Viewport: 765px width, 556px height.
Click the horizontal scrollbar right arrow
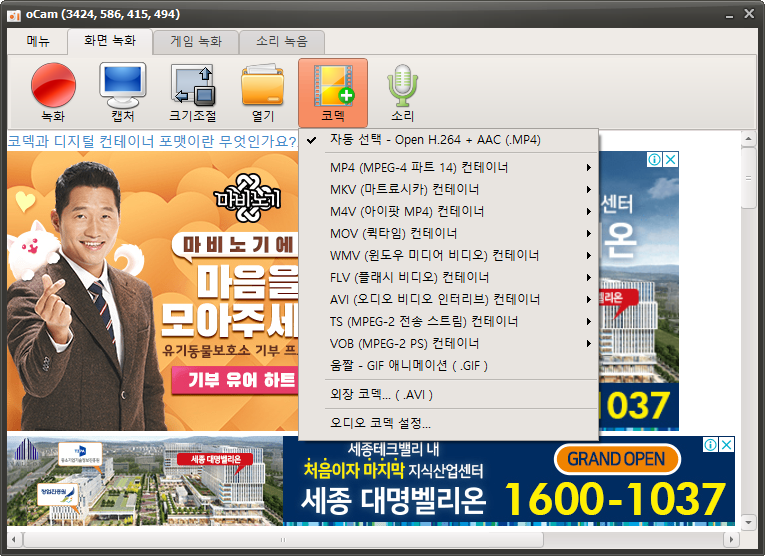click(x=731, y=539)
